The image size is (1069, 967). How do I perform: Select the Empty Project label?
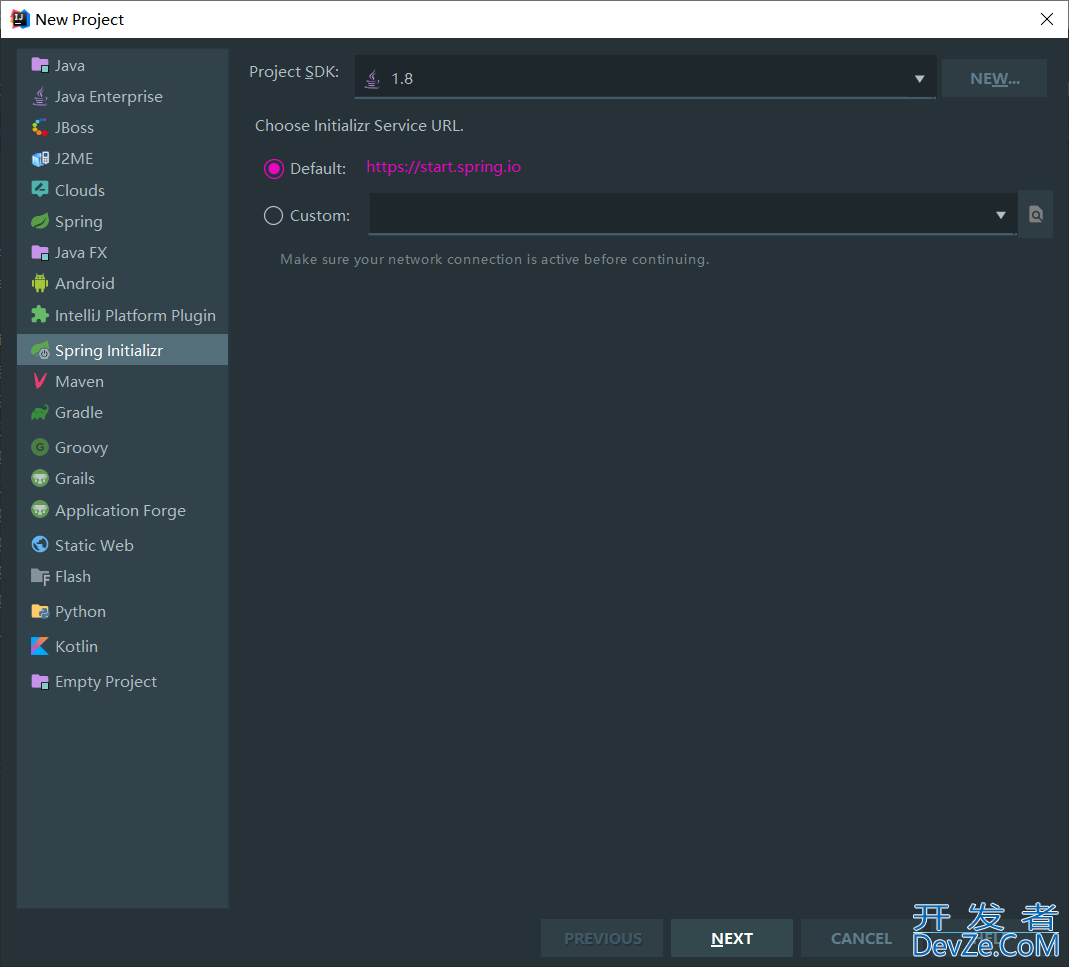click(106, 681)
